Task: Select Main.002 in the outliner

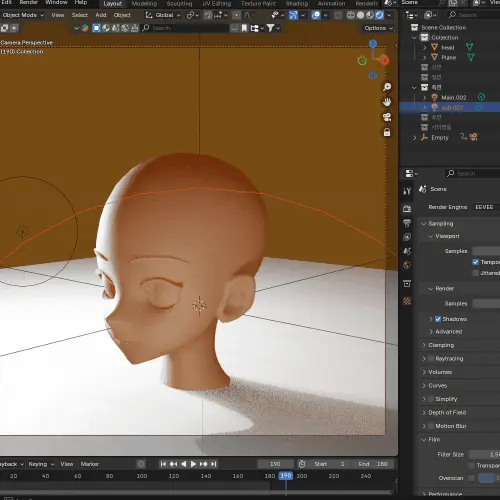Action: [453, 97]
